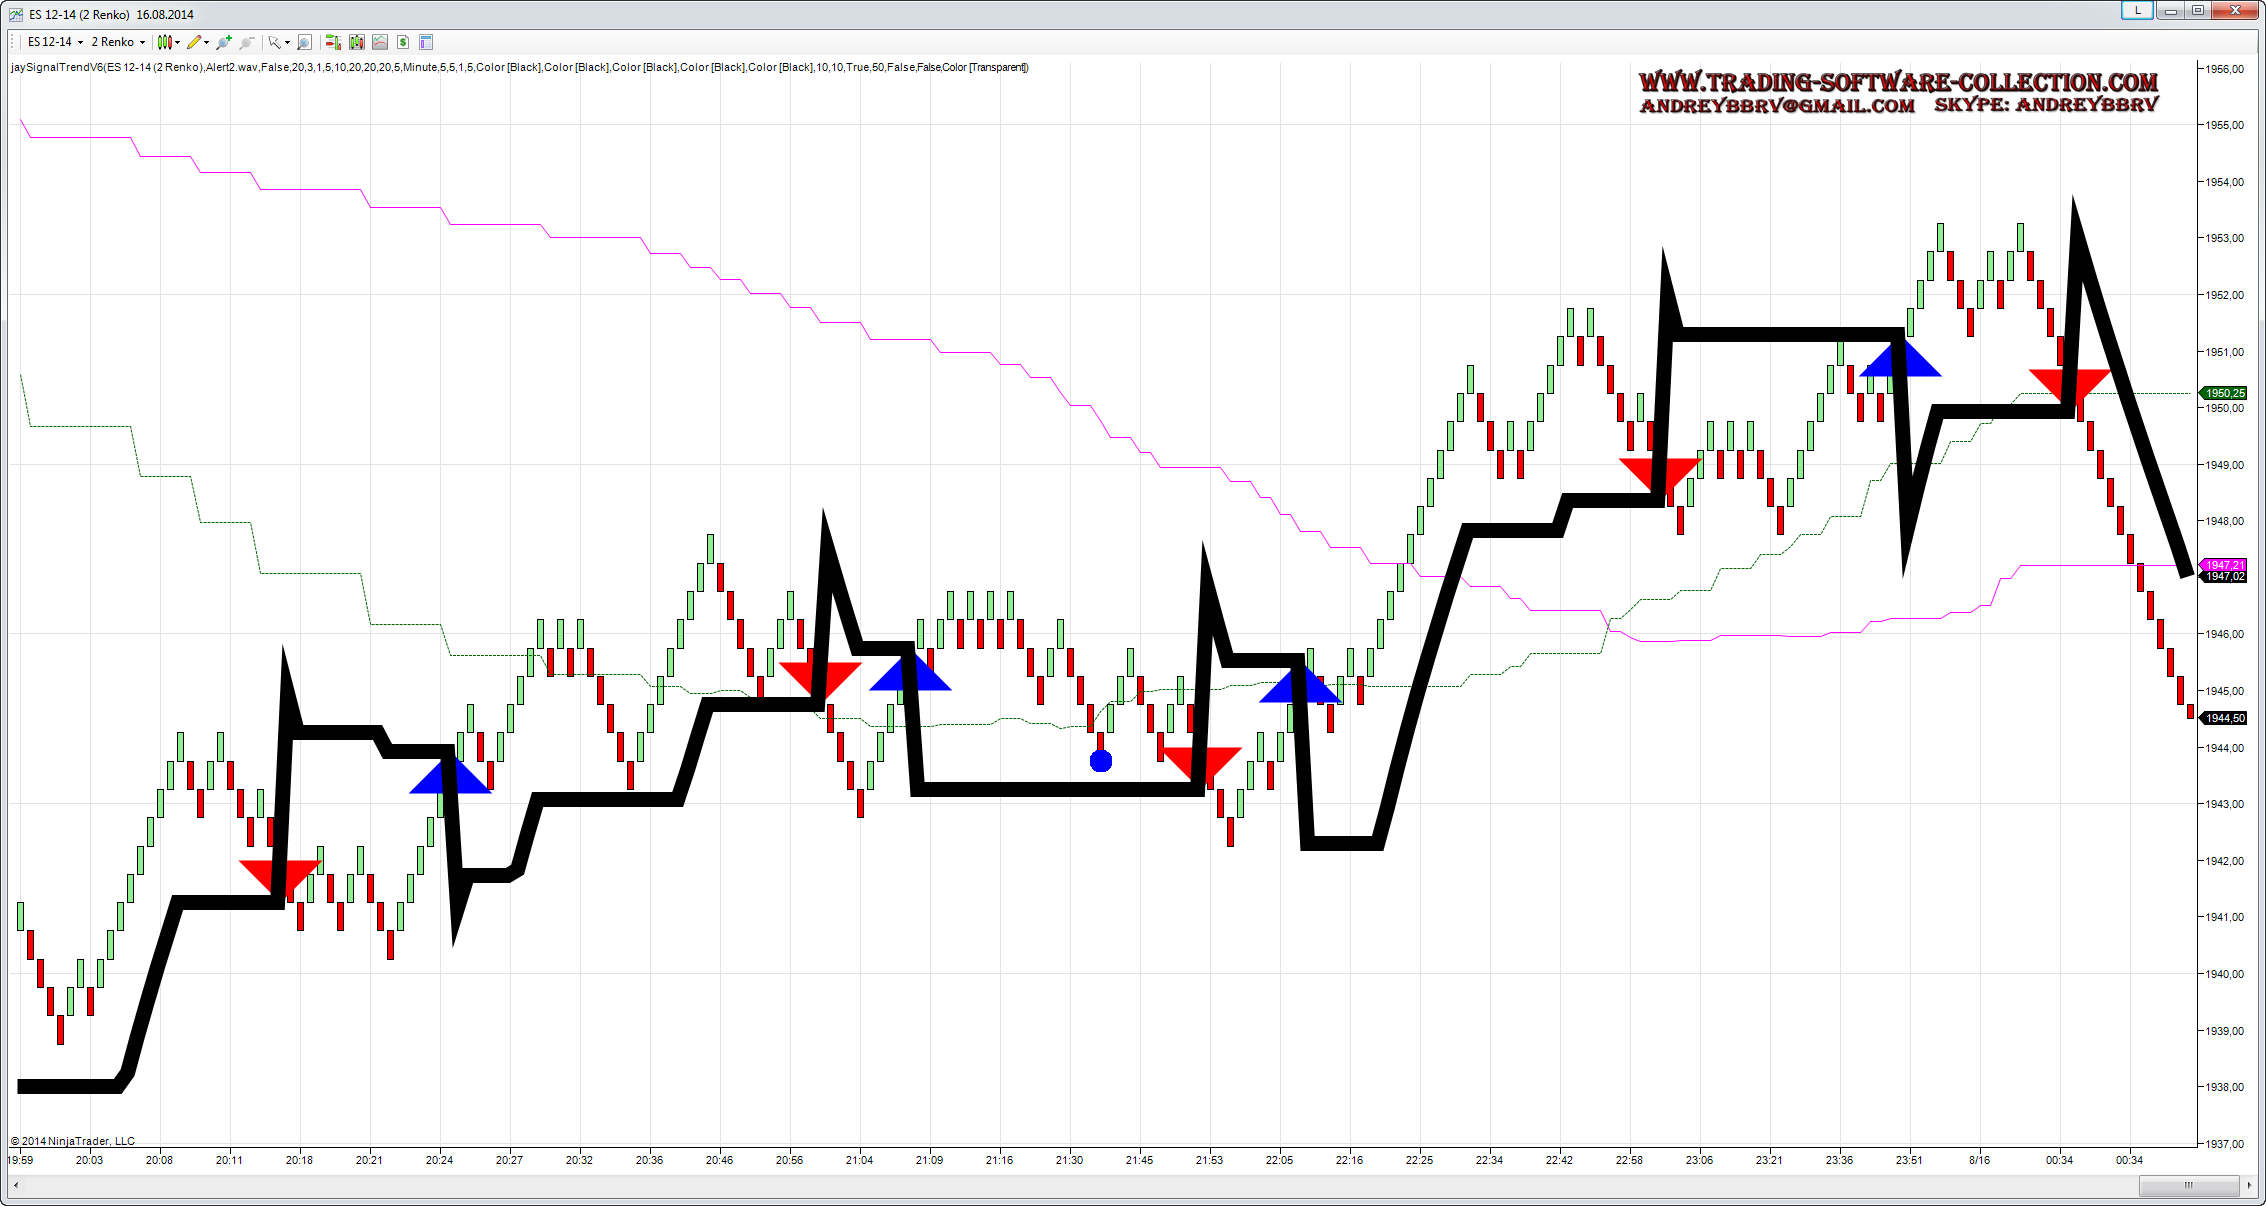
Task: Expand the cursor type dropdown arrow
Action: (287, 42)
